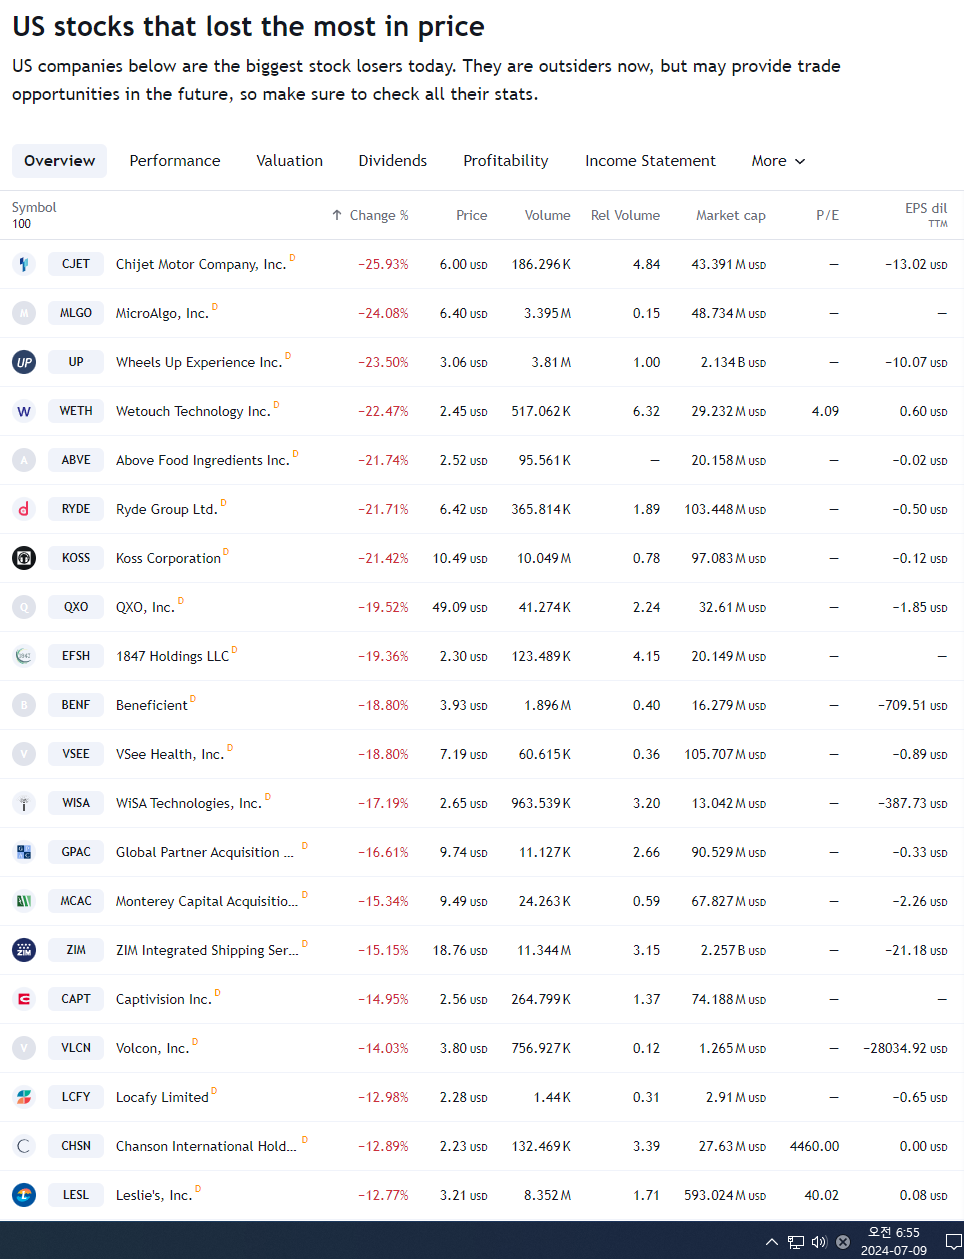Click Chanson P/E value 4460.00
The width and height of the screenshot is (964, 1259).
tap(814, 1146)
